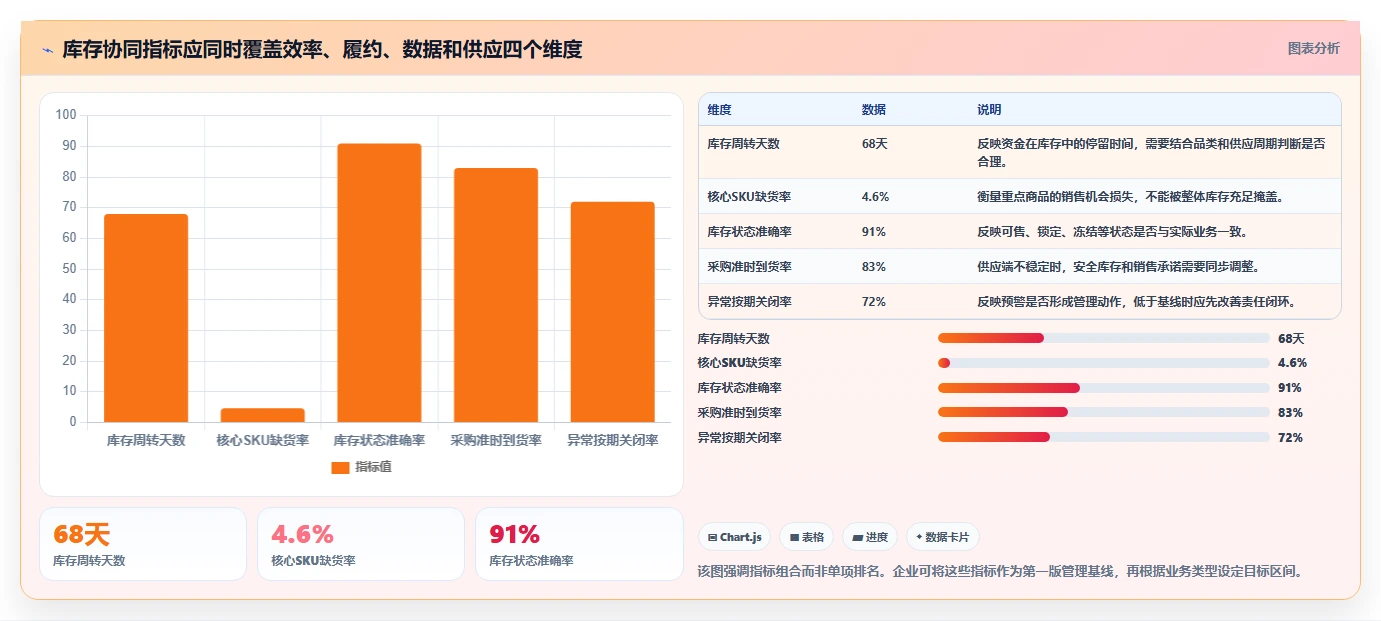Click the 核心SKU缺货率 x-axis label
1381x621 pixels.
pyautogui.click(x=263, y=440)
